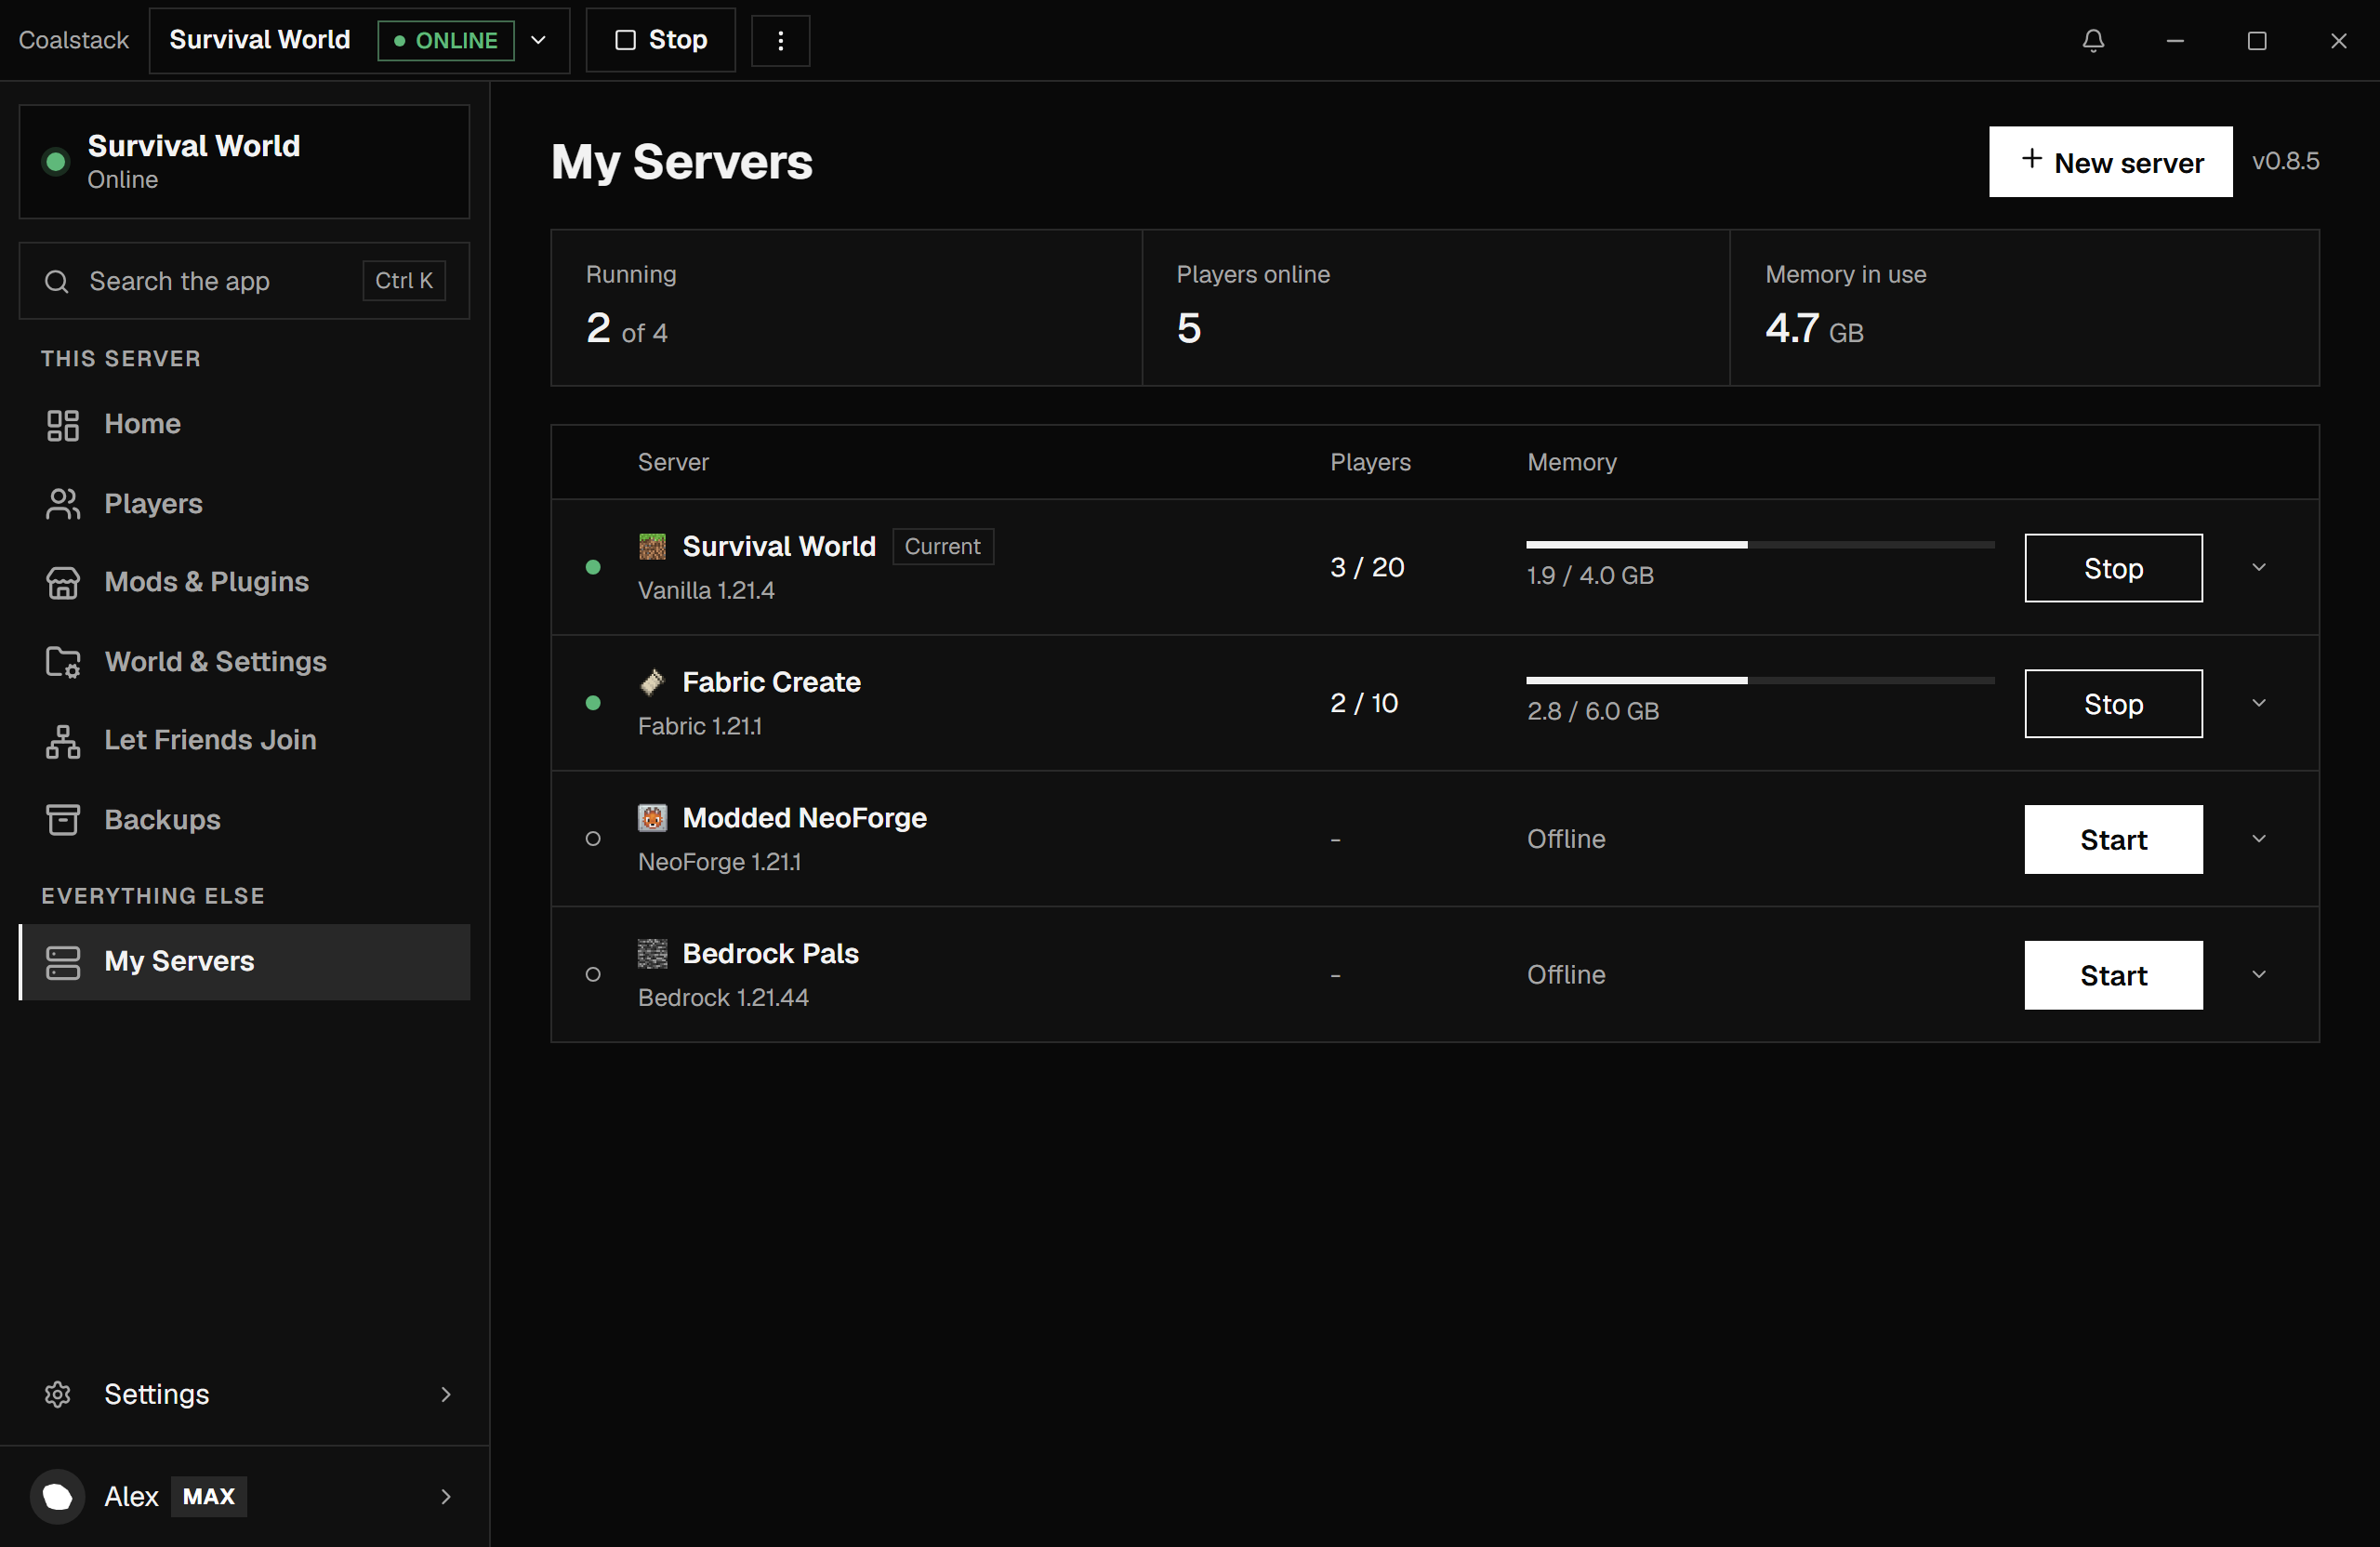Stop the current server from the title bar

(660, 40)
